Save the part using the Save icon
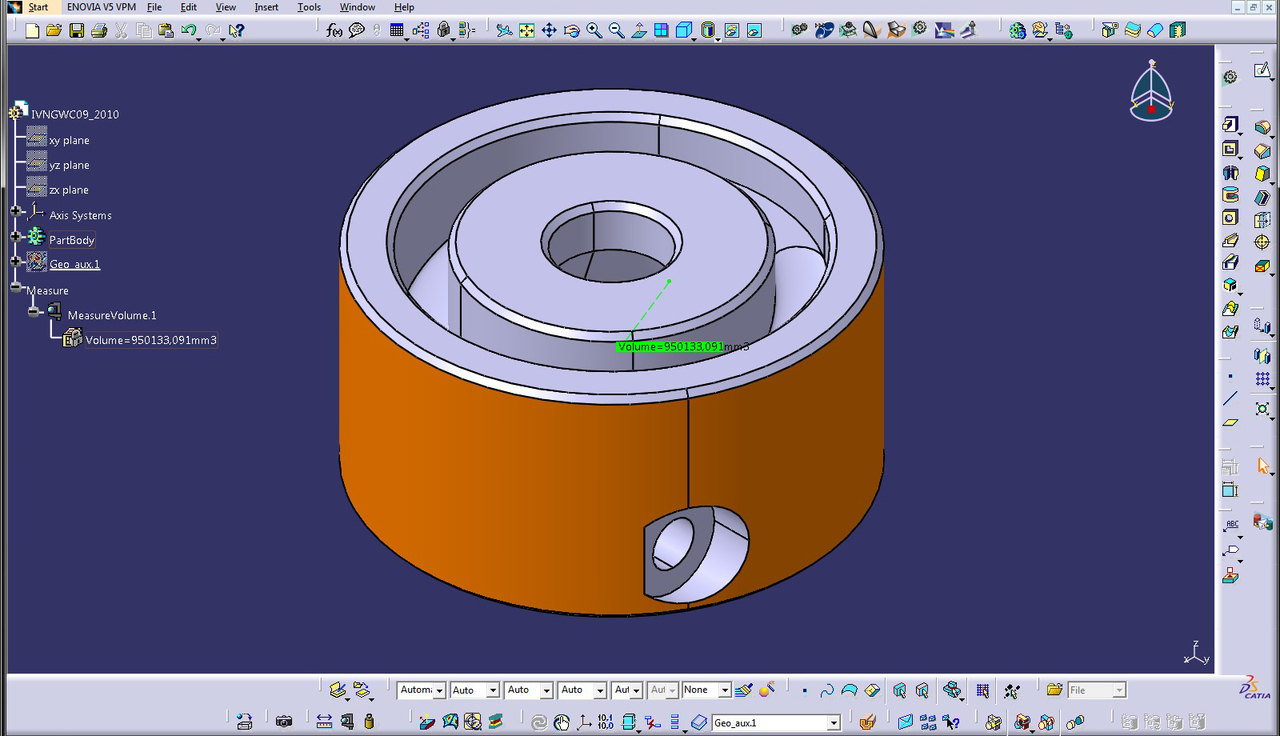The image size is (1280, 736). pyautogui.click(x=77, y=31)
